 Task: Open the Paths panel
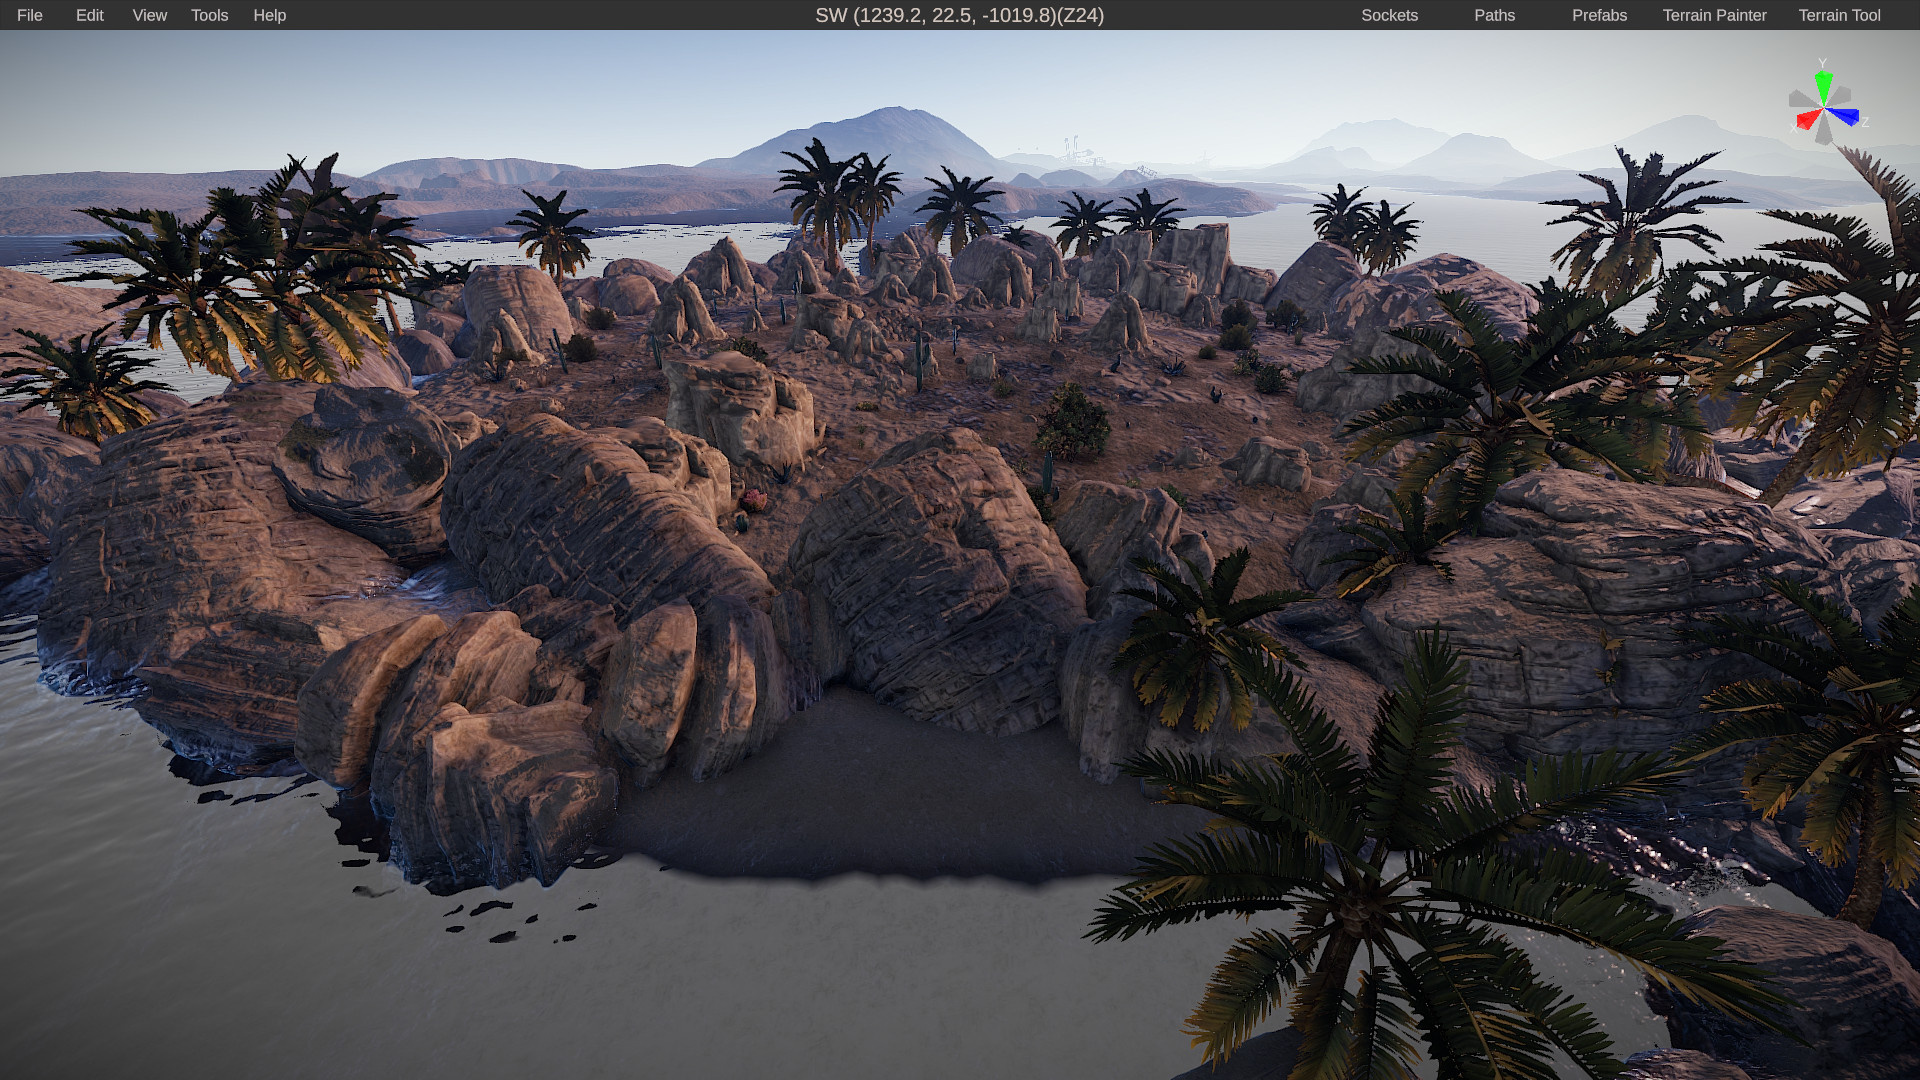coord(1495,15)
